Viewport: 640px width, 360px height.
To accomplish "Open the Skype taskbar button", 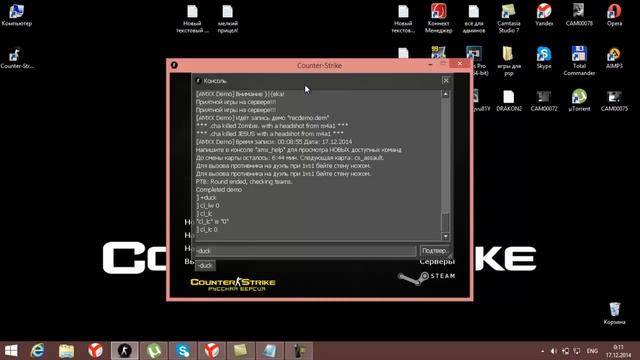I will (x=183, y=351).
